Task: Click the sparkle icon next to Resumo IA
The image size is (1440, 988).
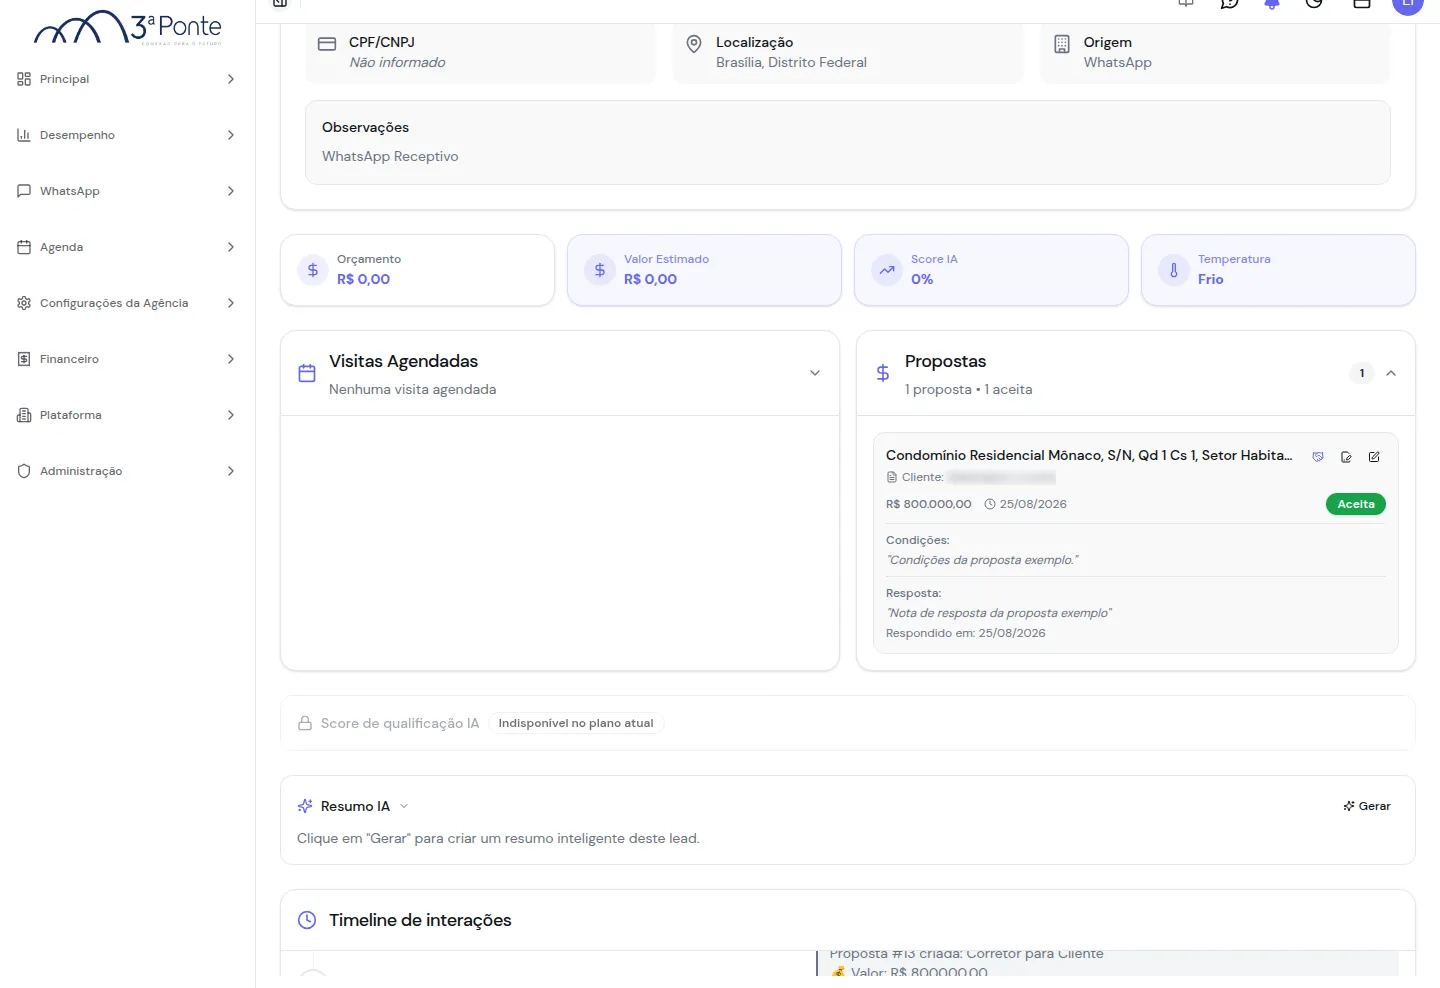Action: coord(305,806)
